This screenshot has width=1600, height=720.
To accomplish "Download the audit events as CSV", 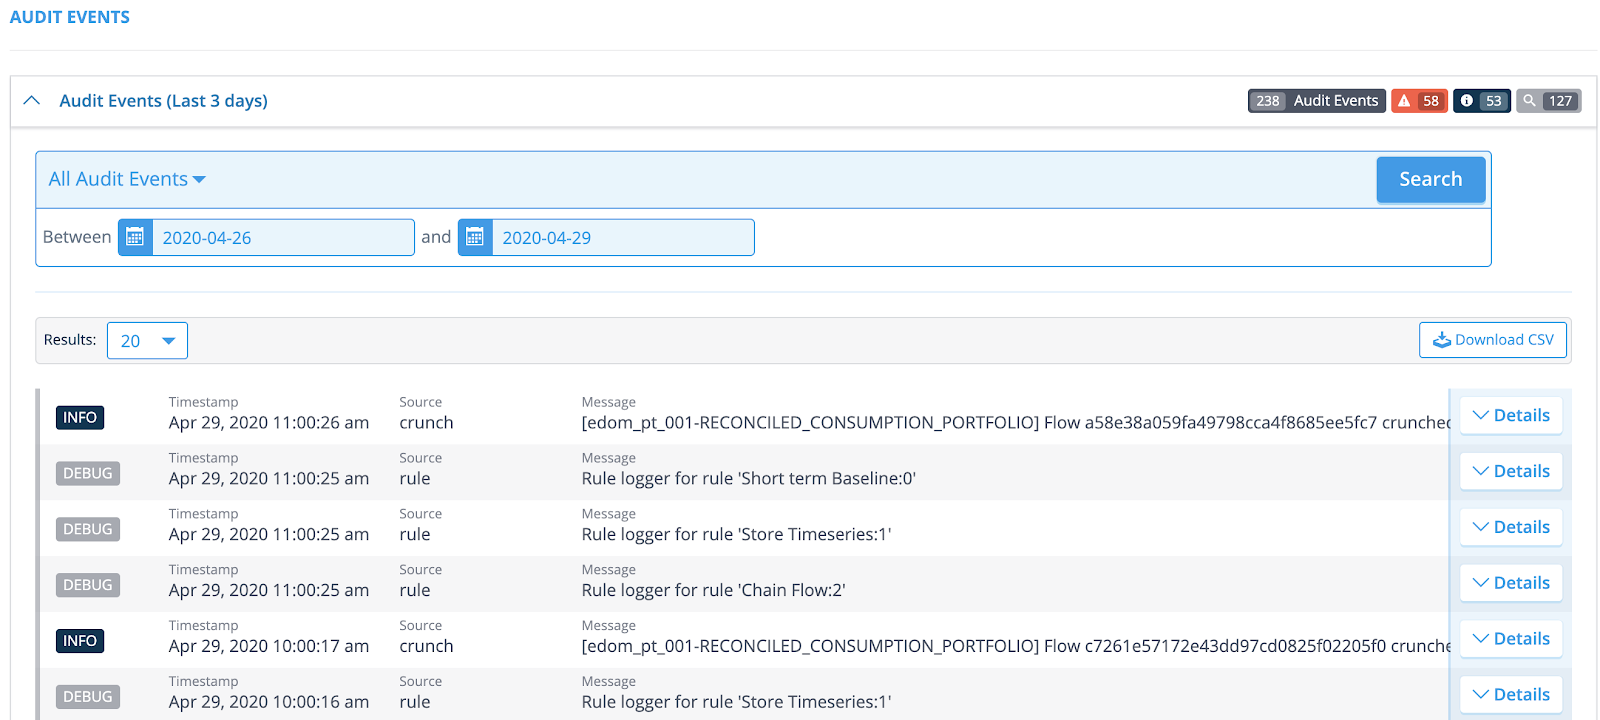I will coord(1492,340).
